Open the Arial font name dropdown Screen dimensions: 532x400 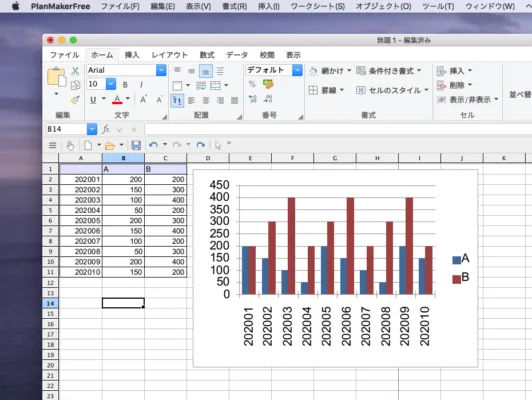161,70
